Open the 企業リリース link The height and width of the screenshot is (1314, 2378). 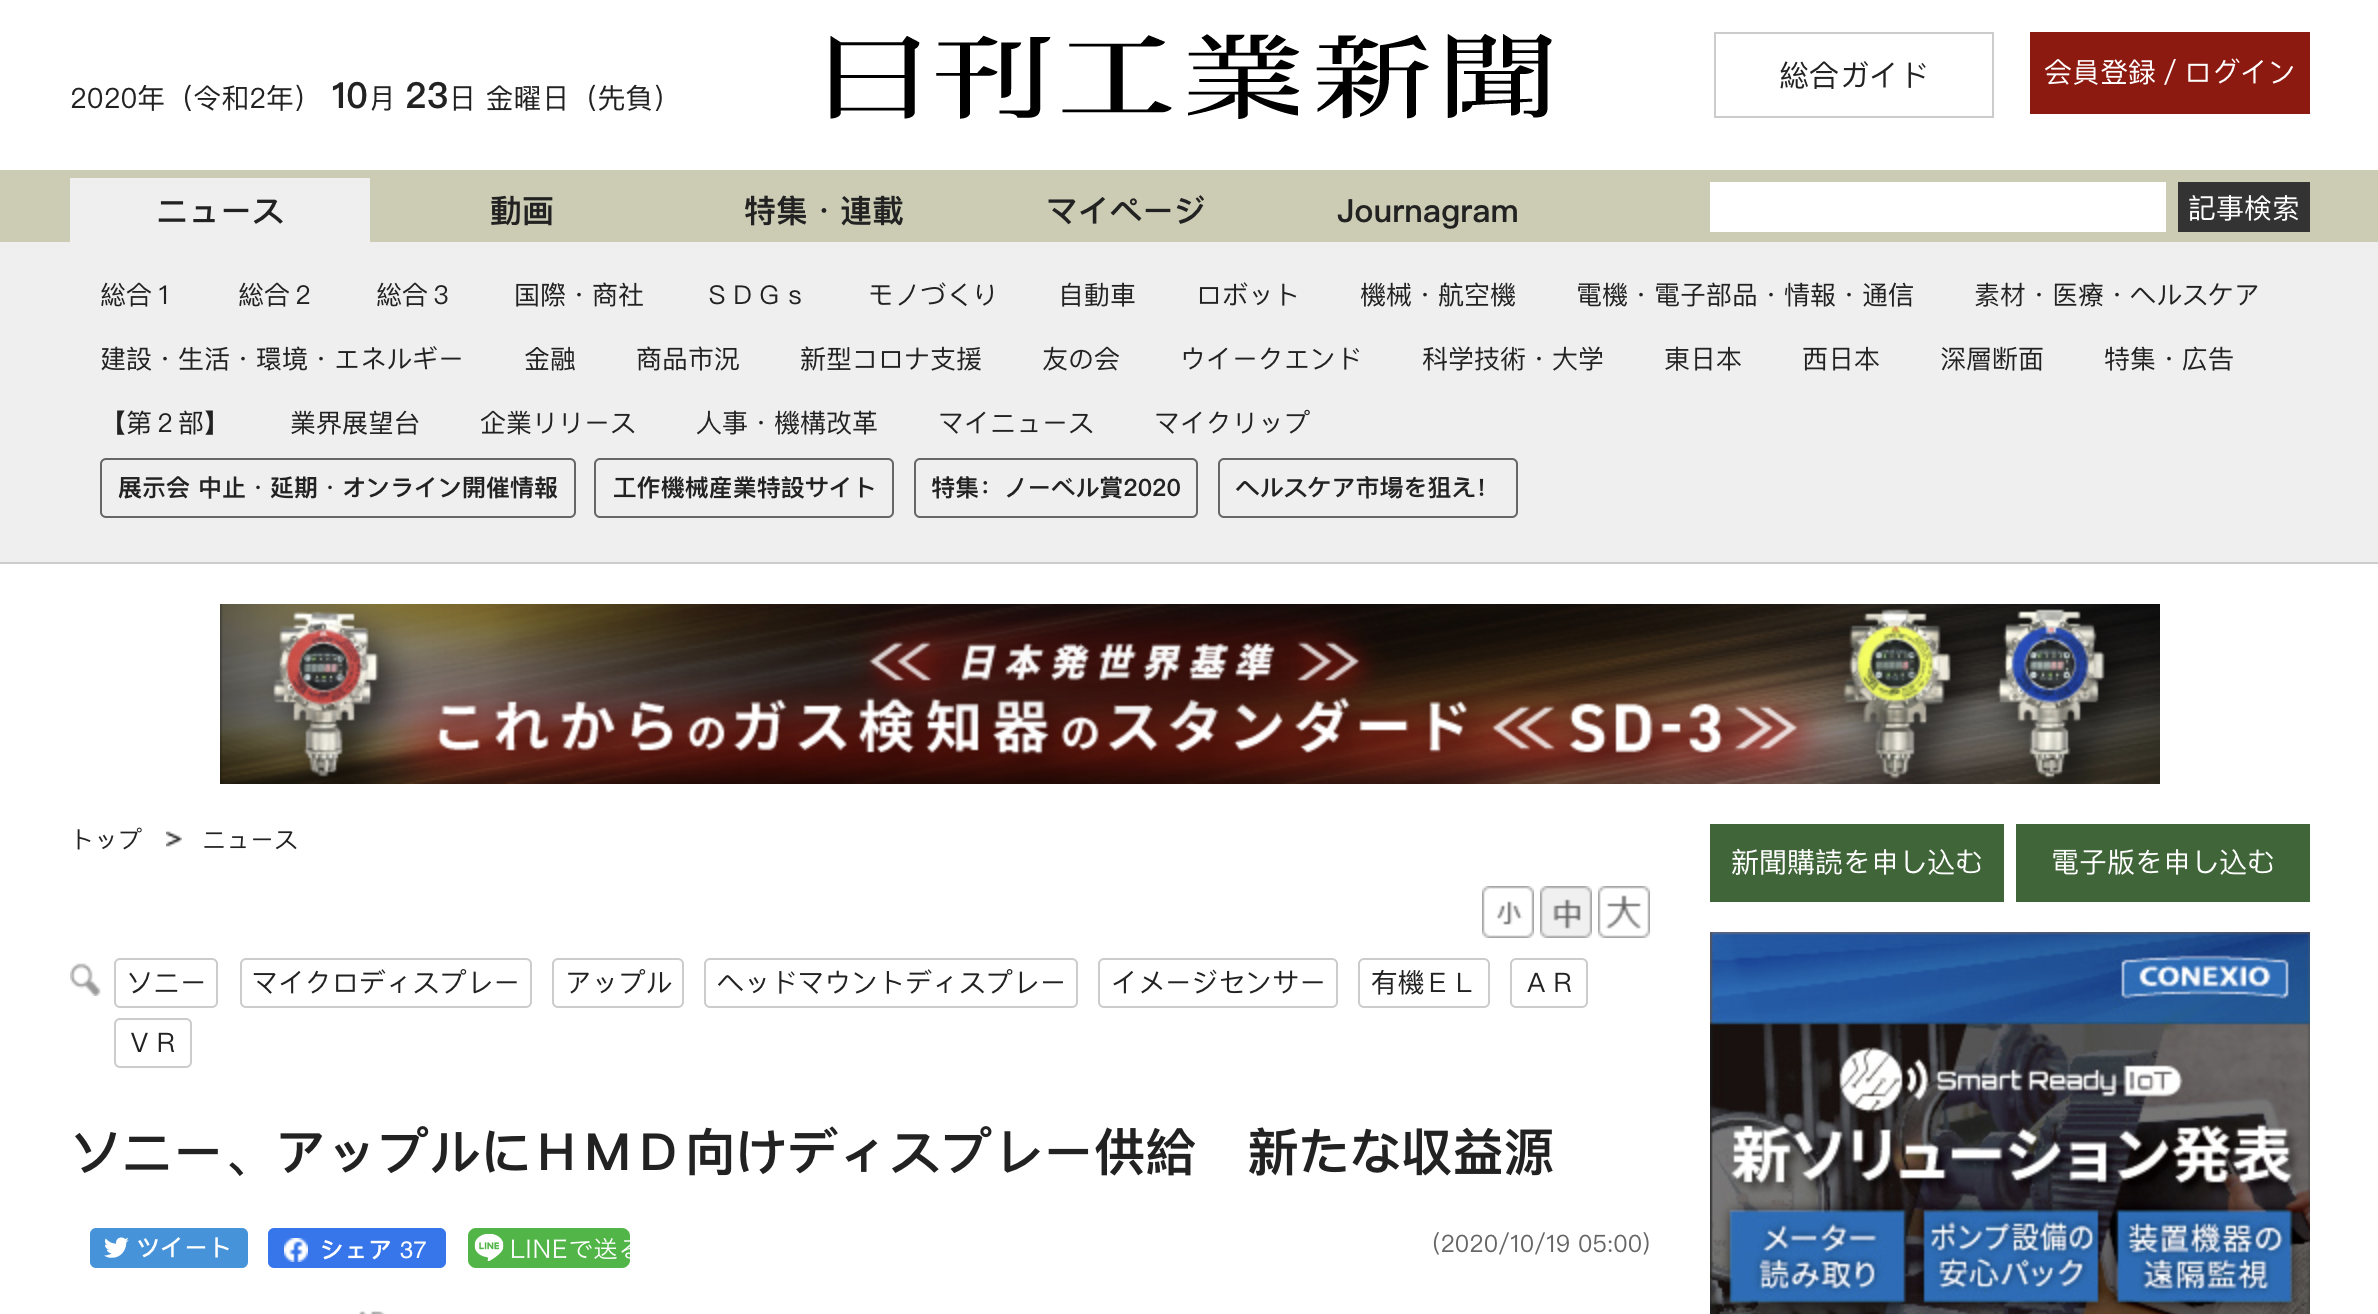(557, 423)
